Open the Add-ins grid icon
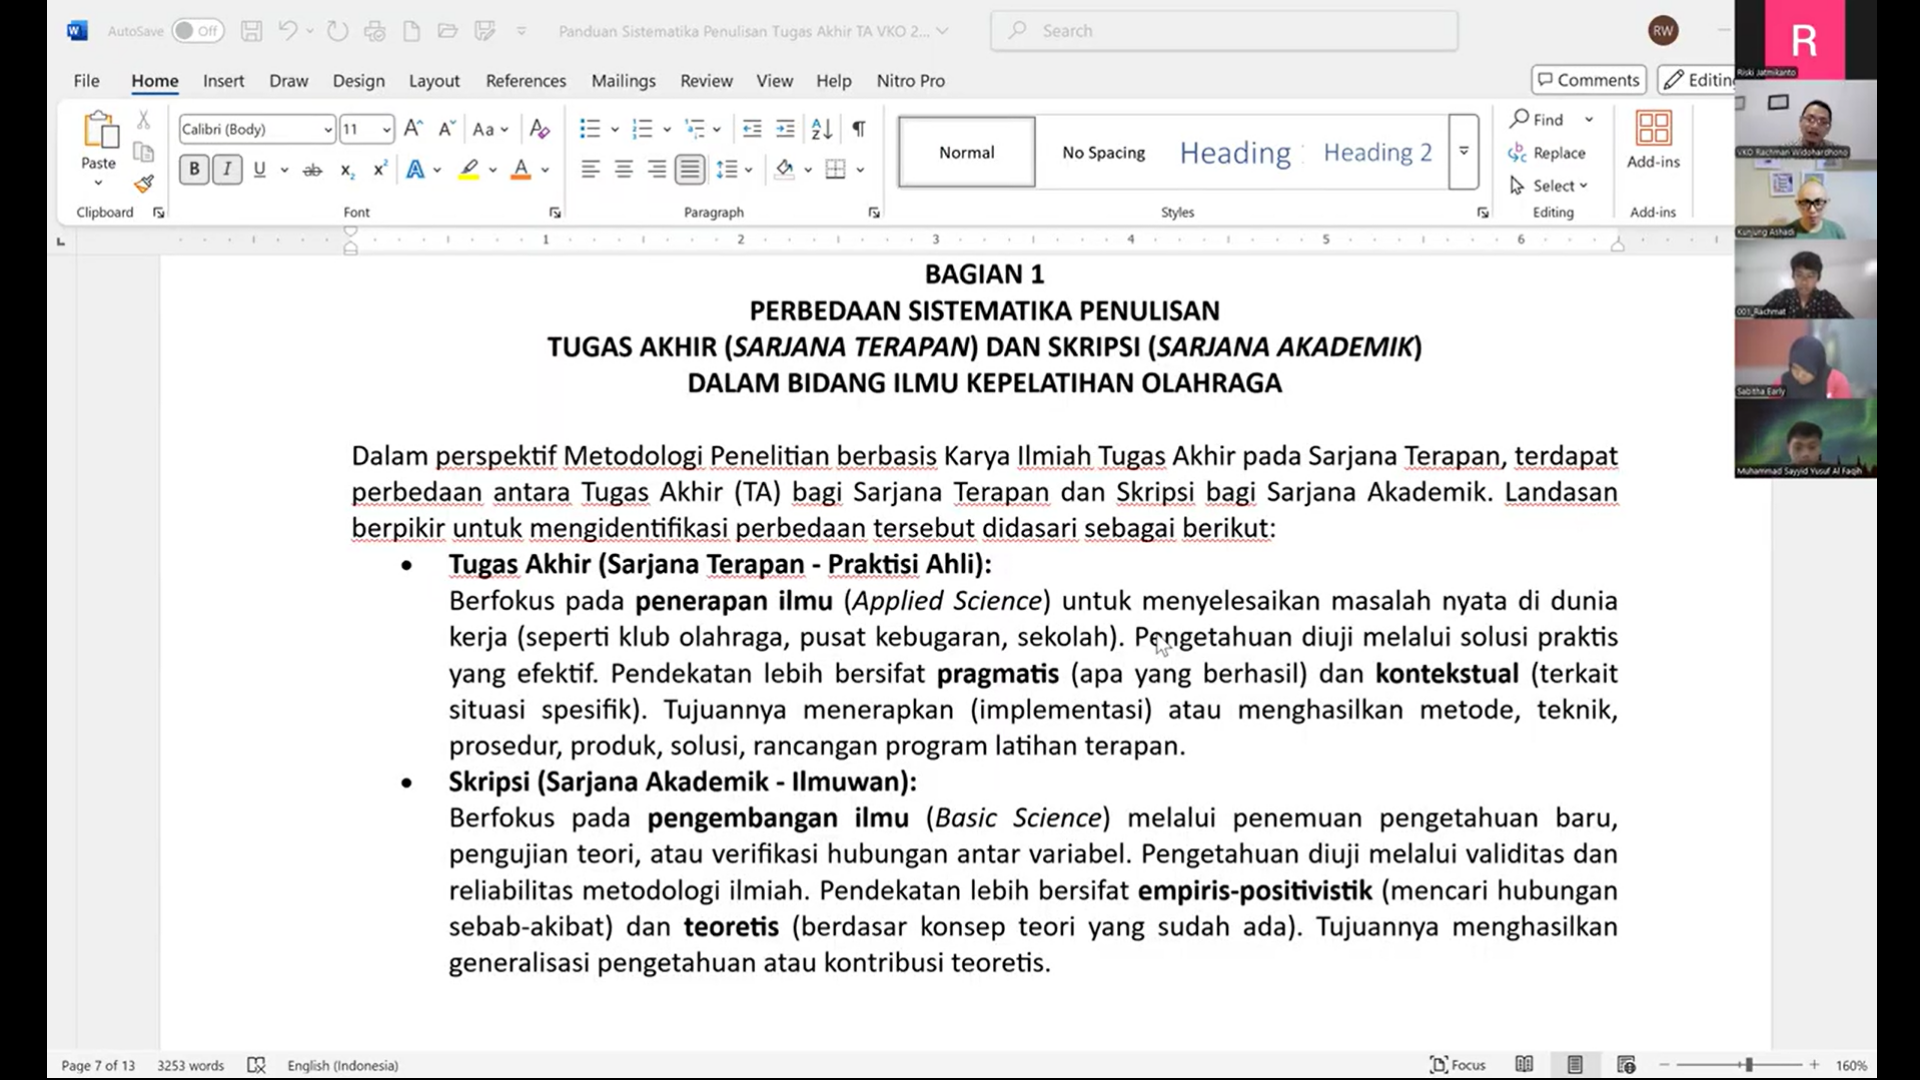 pyautogui.click(x=1653, y=129)
